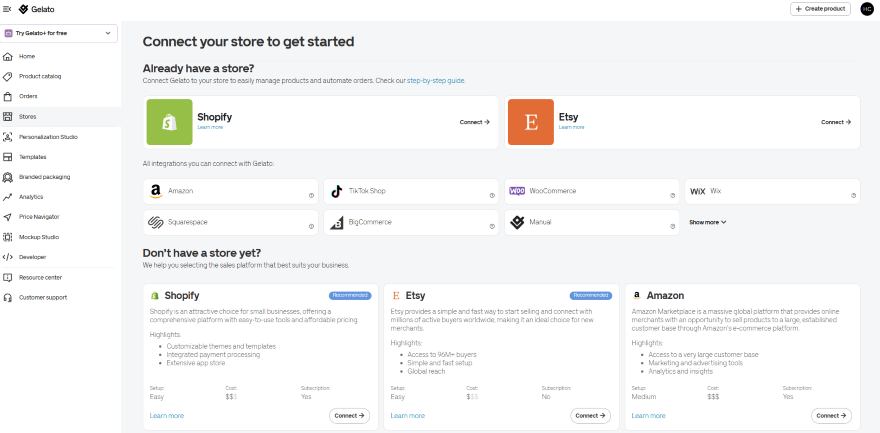880x433 pixels.
Task: Click Connect in the bottom Shopify card
Action: point(350,416)
